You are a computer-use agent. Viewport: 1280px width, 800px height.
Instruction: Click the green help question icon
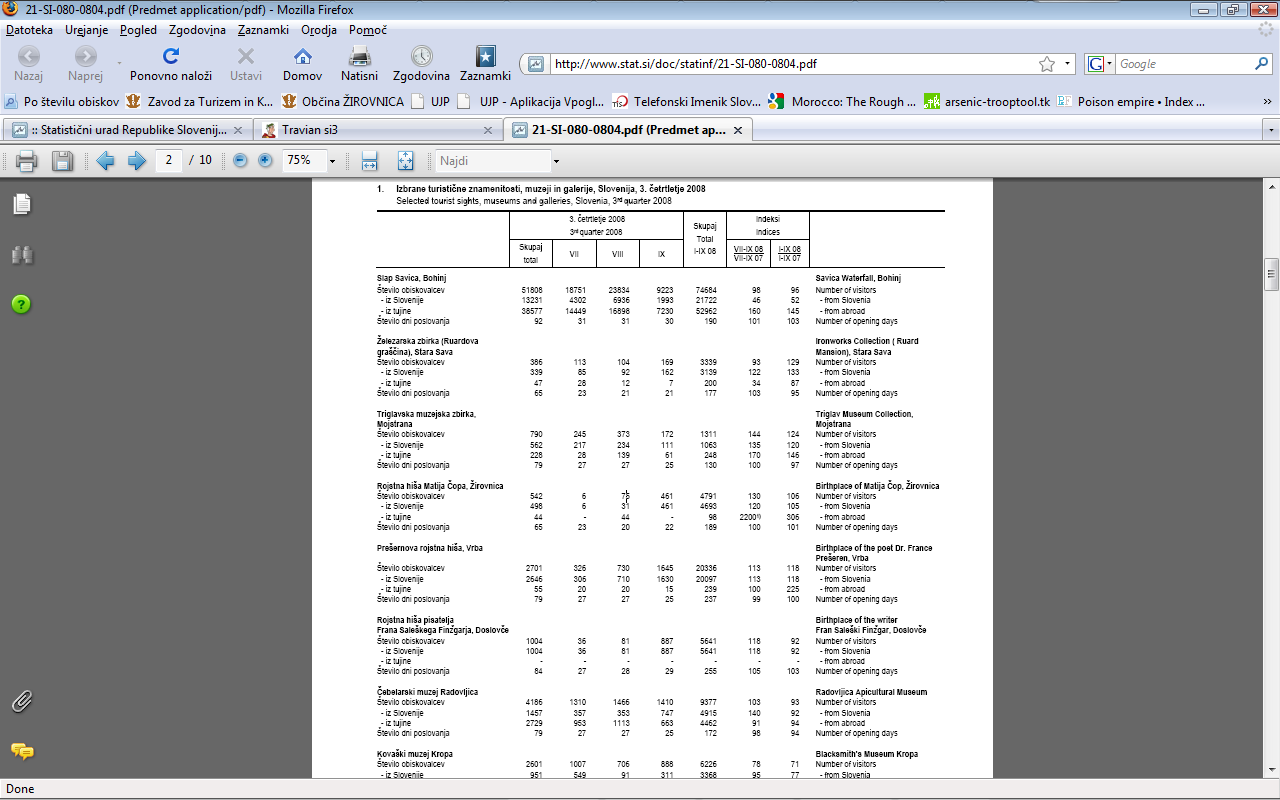pos(22,304)
